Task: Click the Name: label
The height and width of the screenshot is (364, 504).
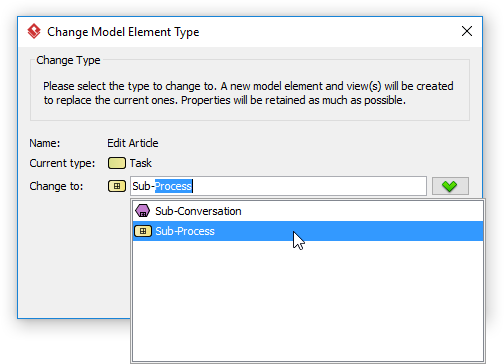Action: 45,143
